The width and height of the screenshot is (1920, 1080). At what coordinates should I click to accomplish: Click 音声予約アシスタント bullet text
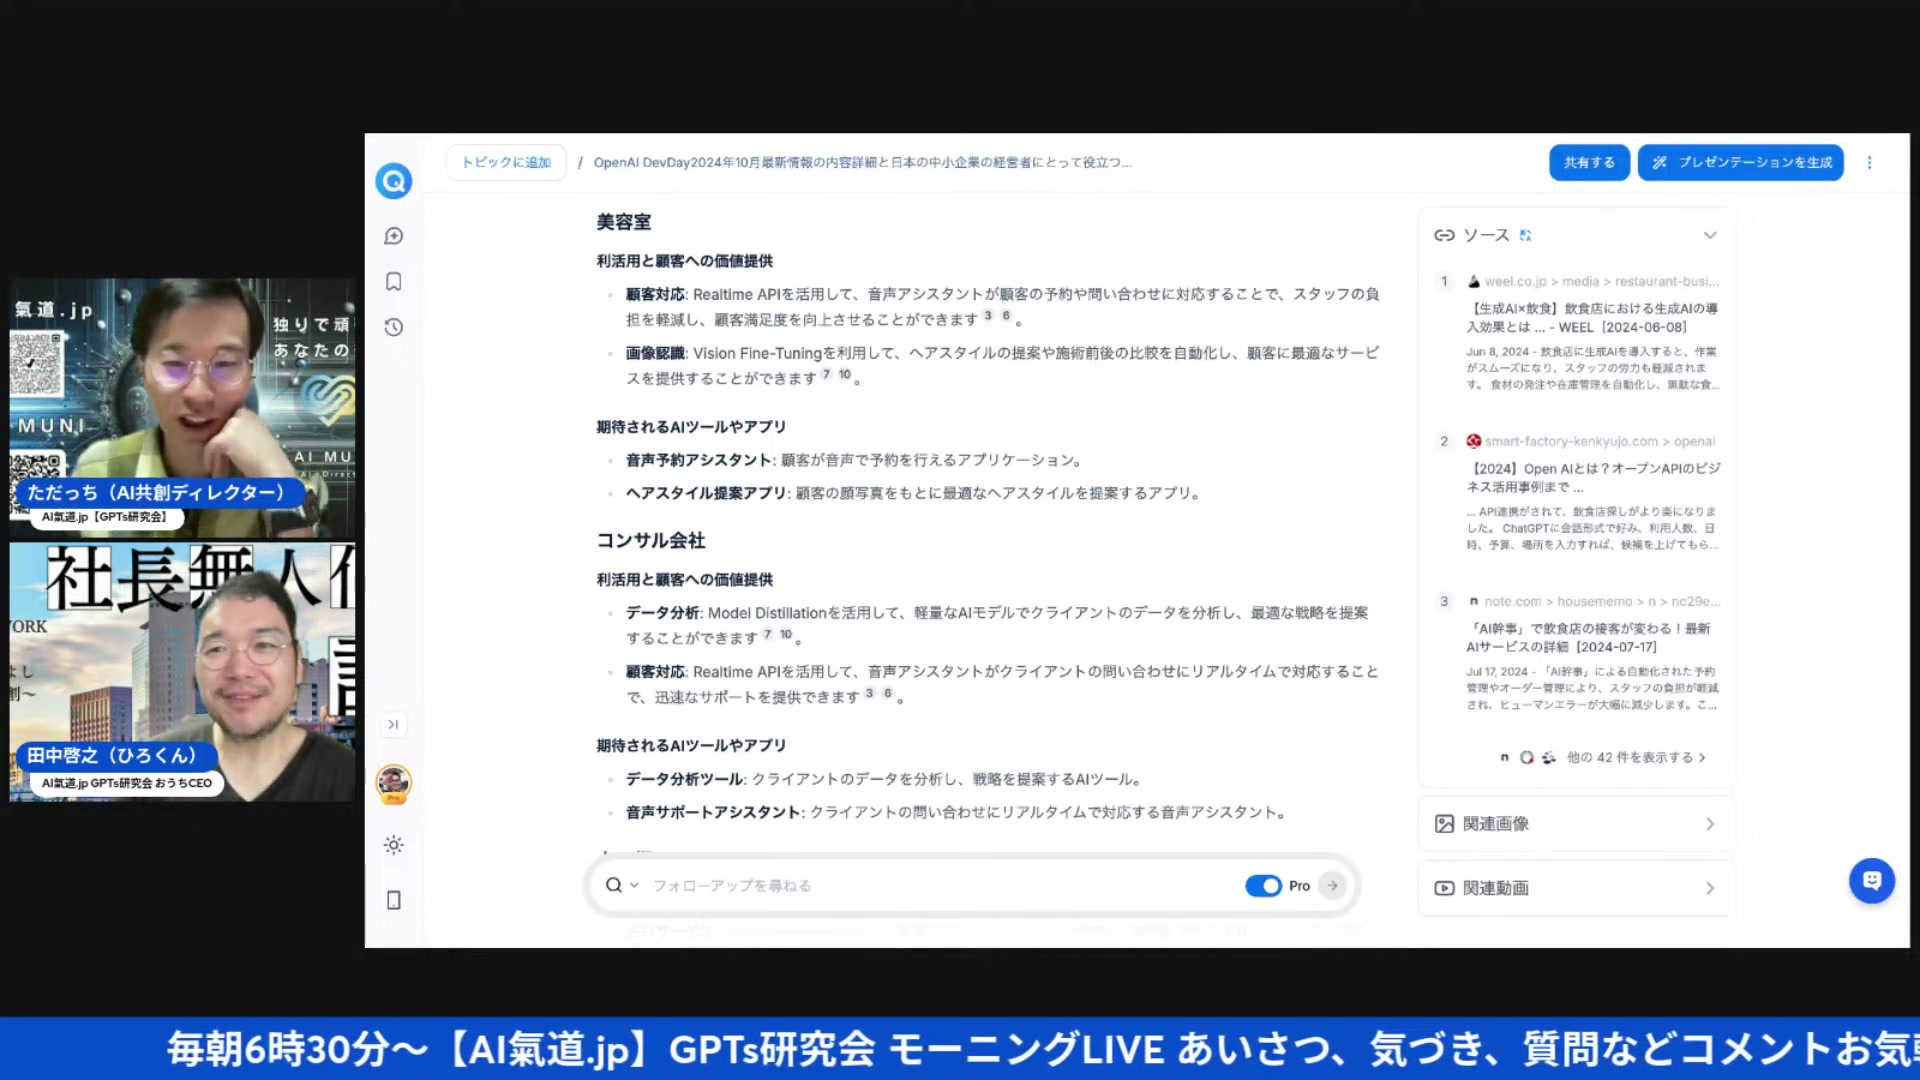(x=699, y=460)
